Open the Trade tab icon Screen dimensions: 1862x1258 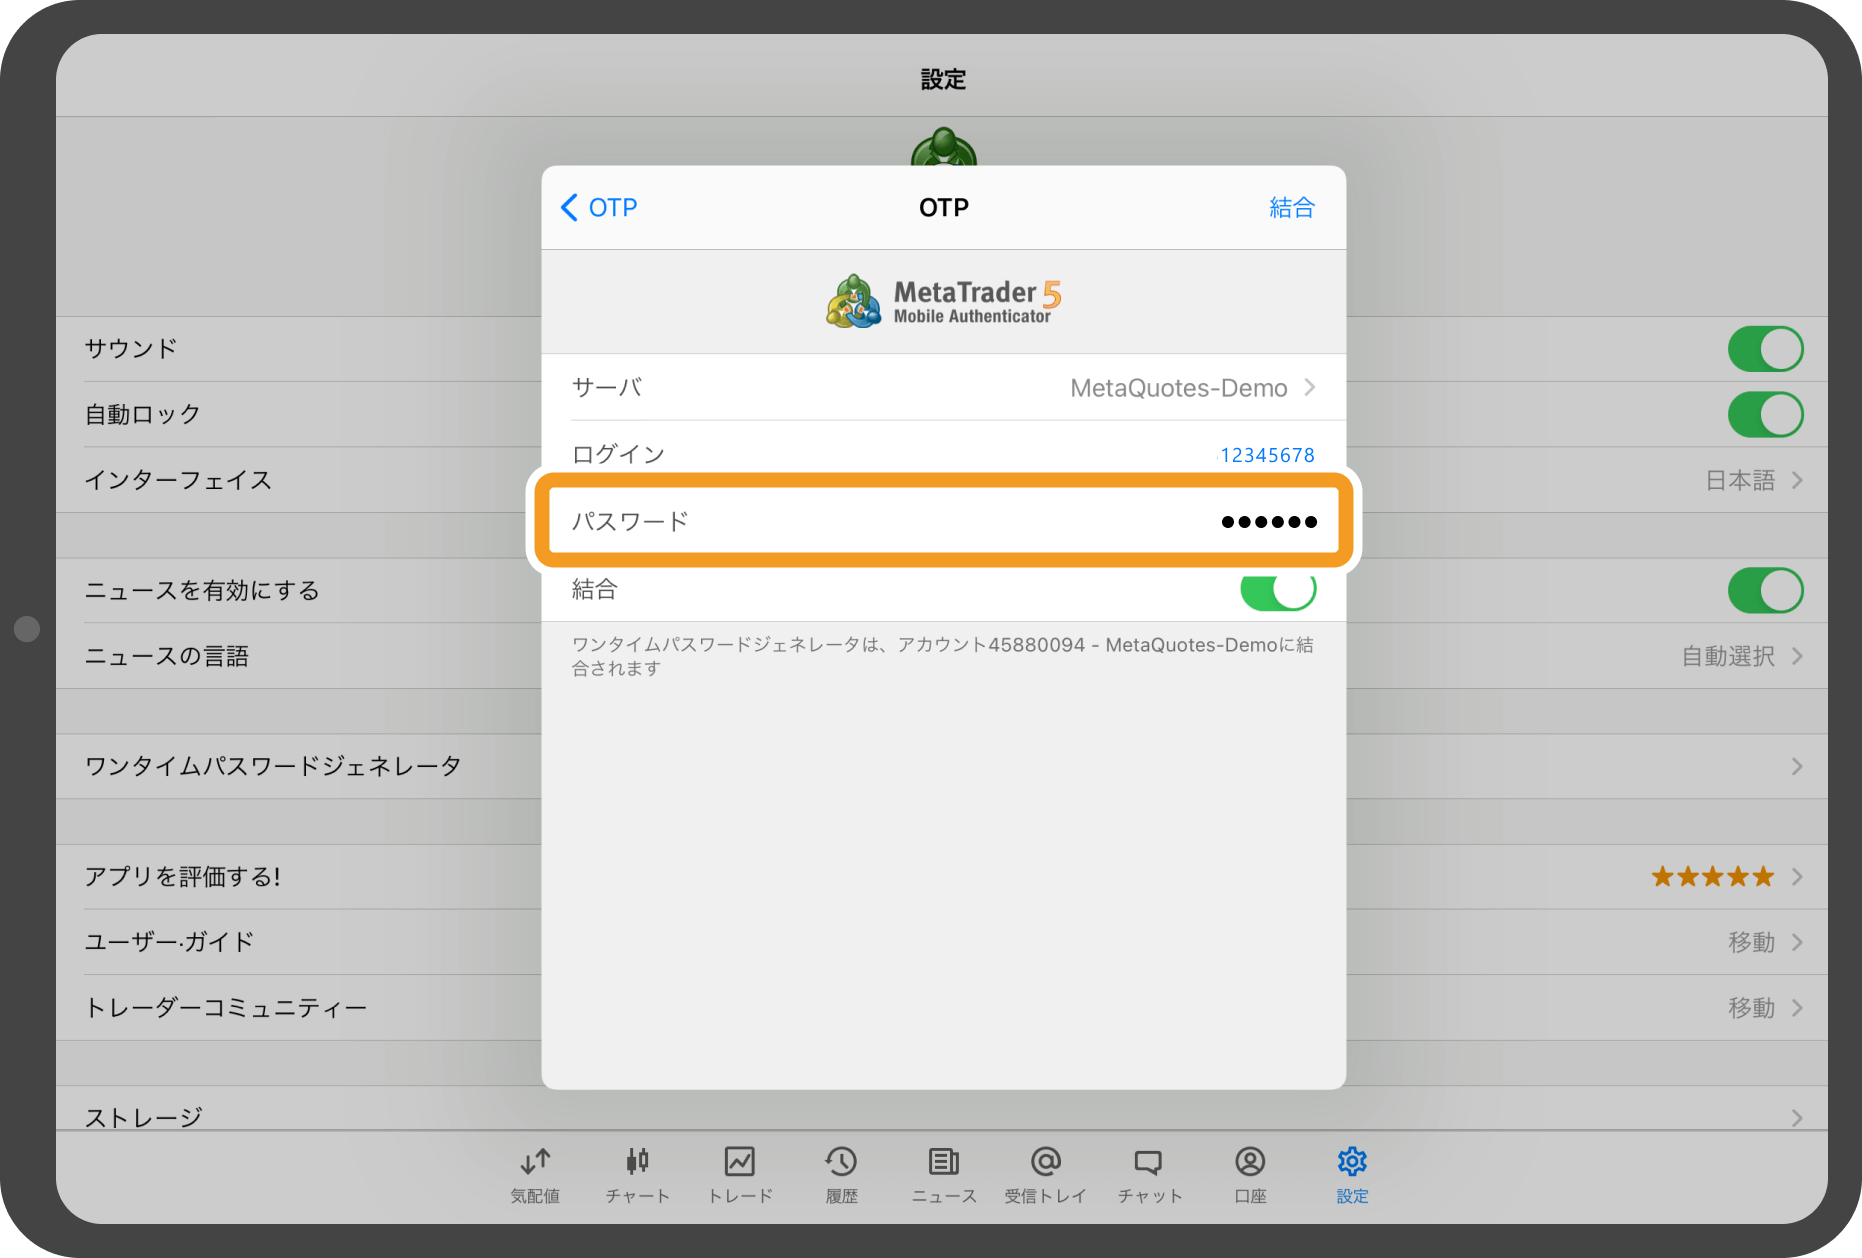tap(740, 1161)
